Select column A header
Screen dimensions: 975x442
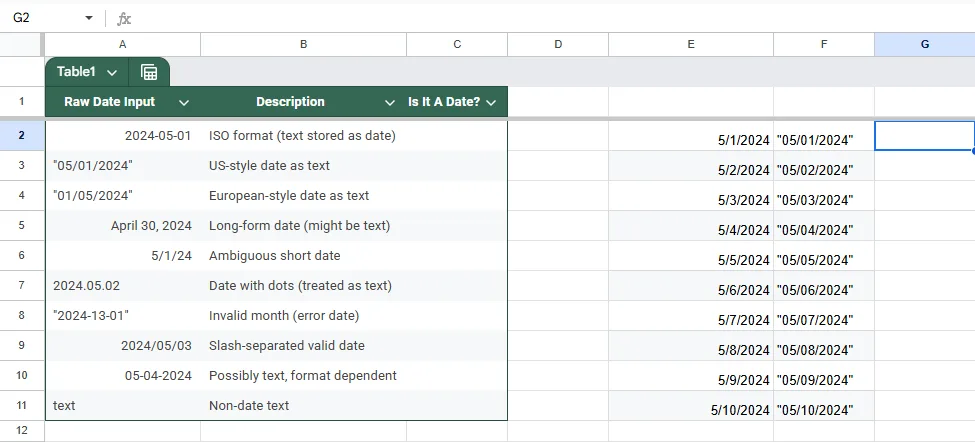122,44
